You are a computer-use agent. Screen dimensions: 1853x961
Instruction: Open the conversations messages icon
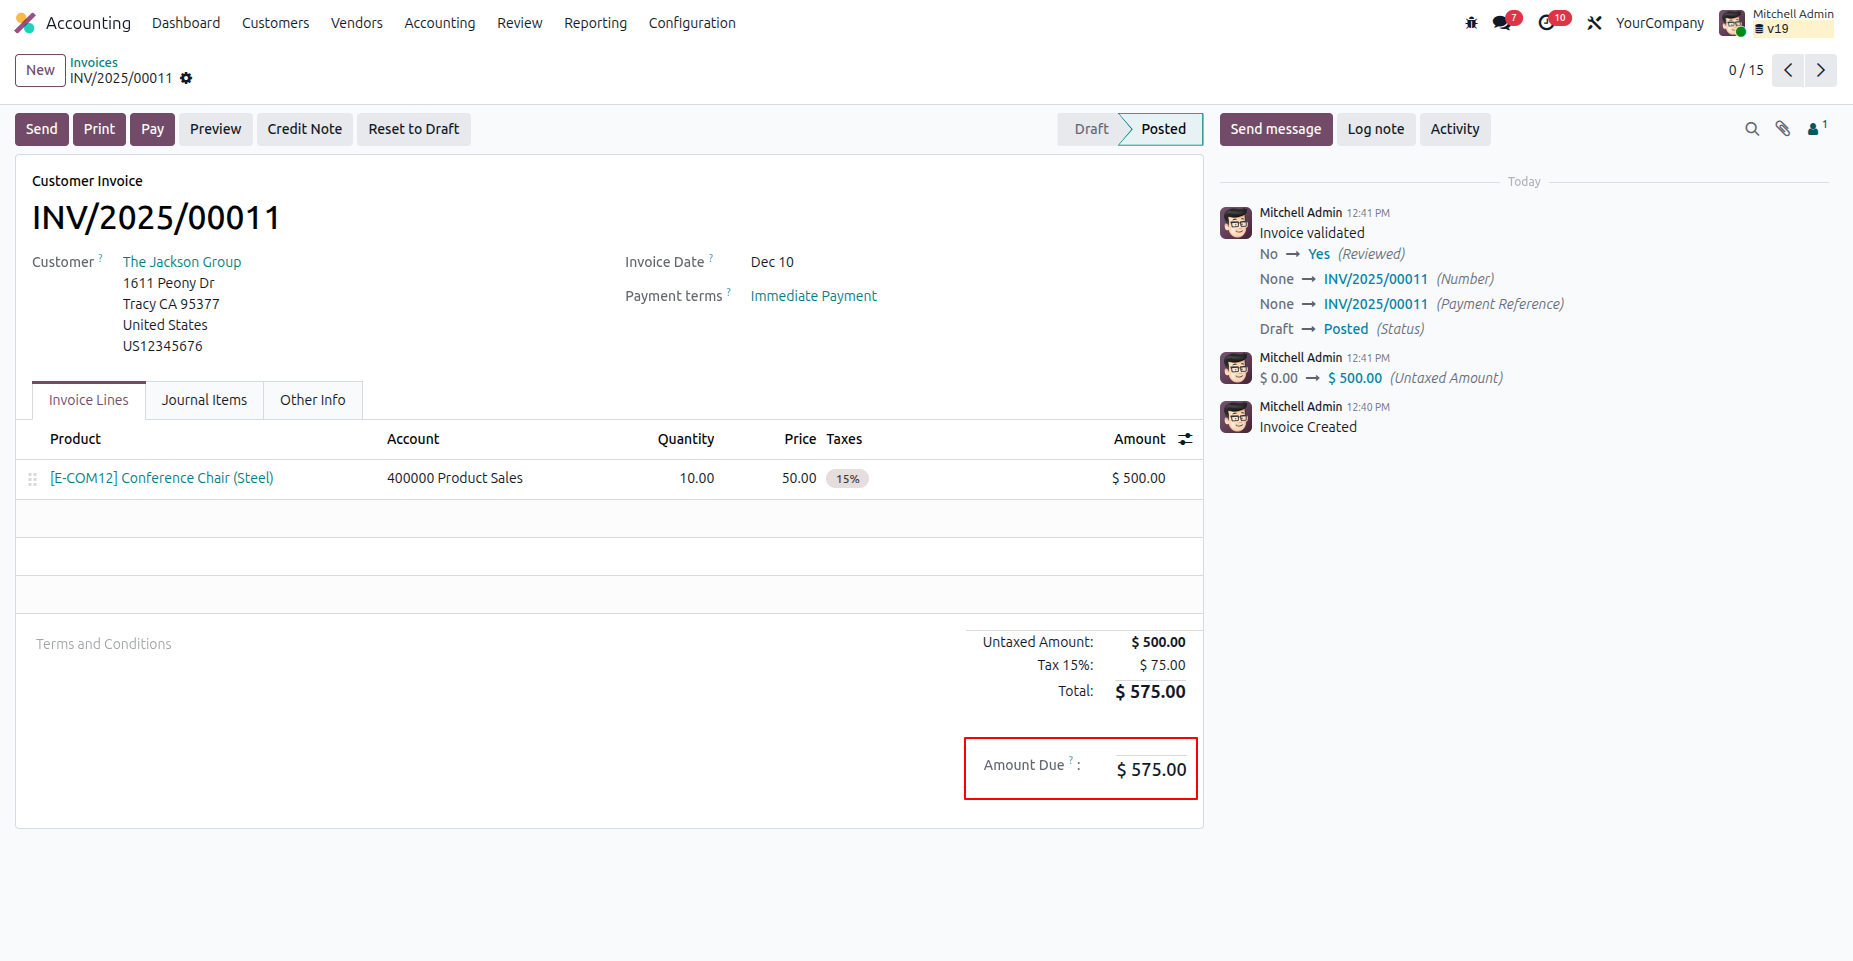pos(1502,23)
